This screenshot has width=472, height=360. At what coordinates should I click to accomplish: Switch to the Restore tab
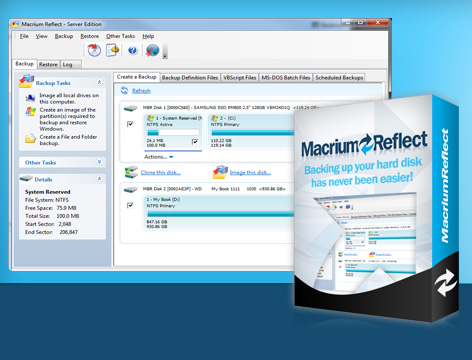[48, 64]
